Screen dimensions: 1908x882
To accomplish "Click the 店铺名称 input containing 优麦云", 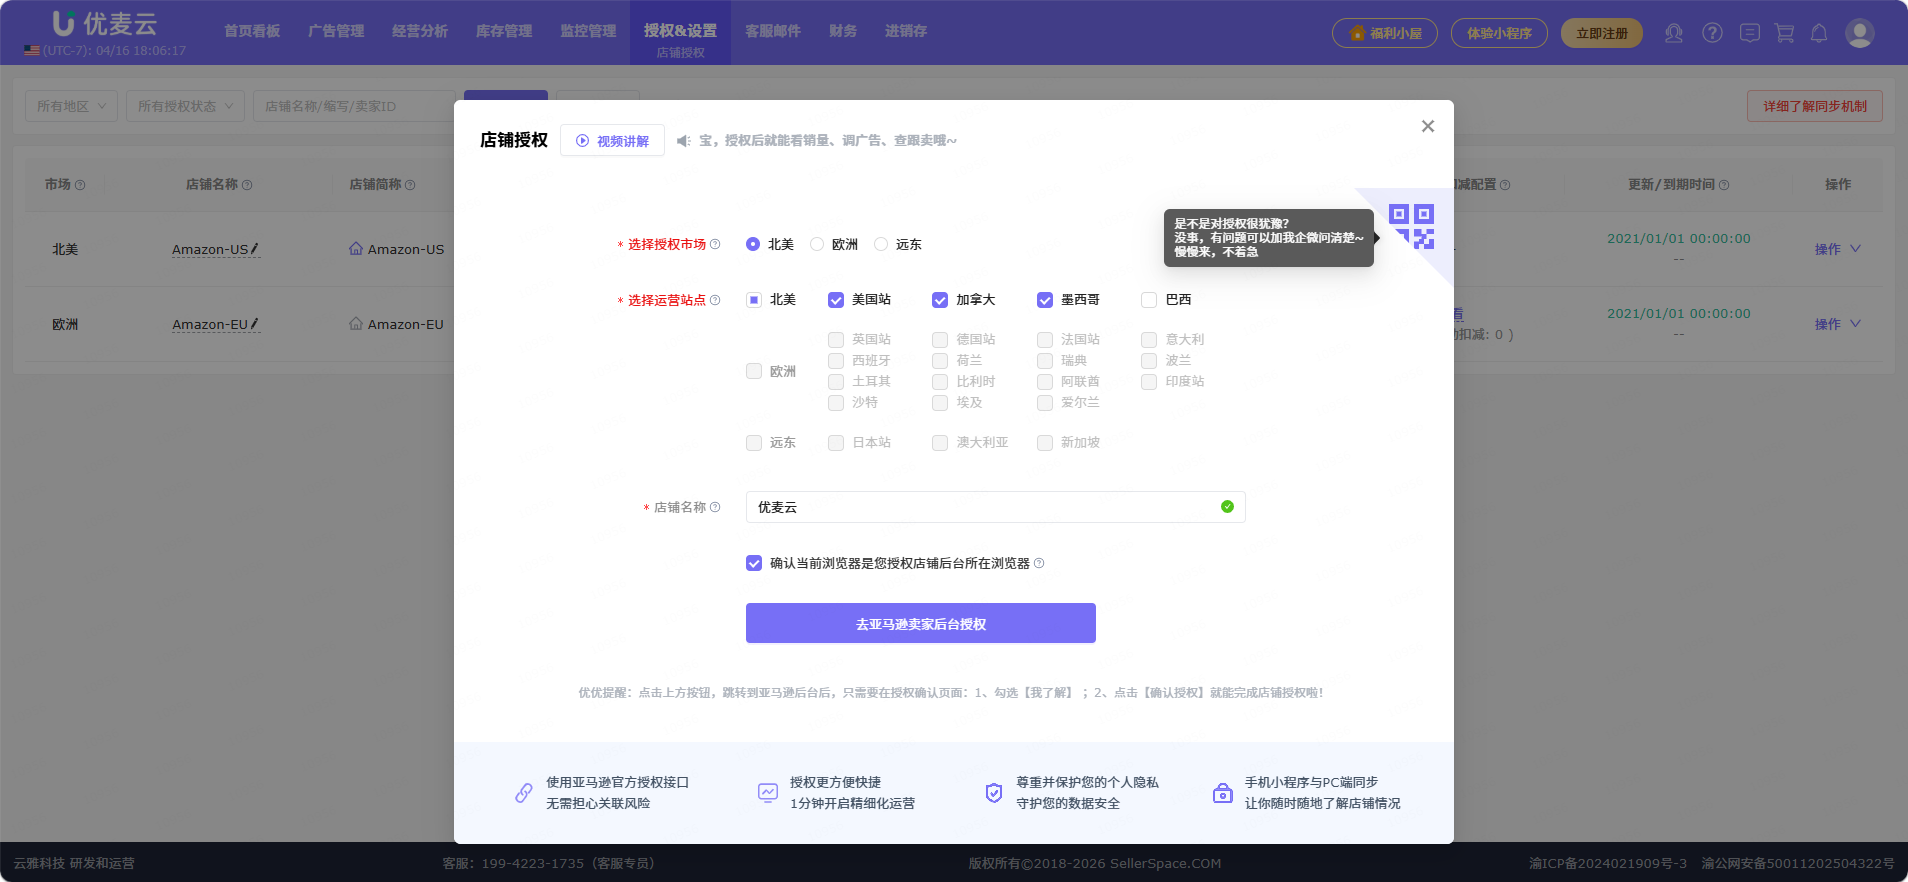I will click(x=996, y=507).
